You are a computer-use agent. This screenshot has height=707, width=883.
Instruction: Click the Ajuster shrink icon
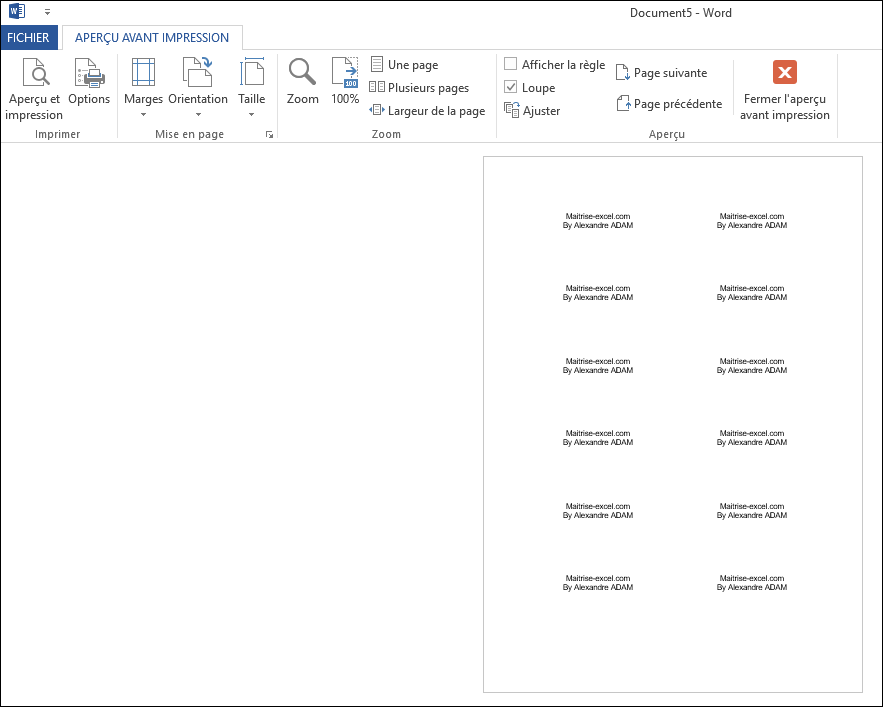[x=511, y=110]
